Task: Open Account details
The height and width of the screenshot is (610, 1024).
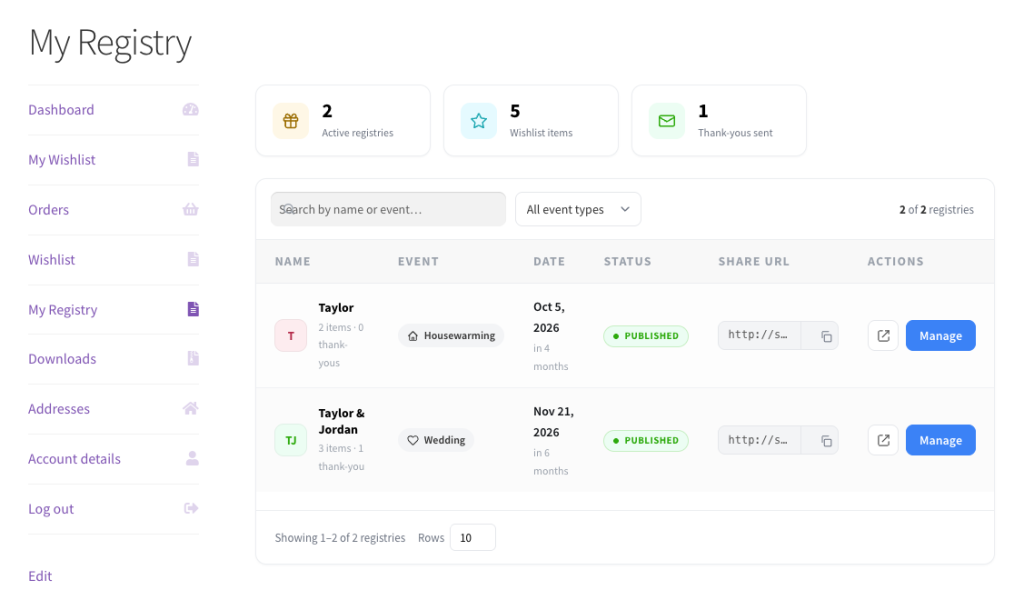Action: [74, 459]
